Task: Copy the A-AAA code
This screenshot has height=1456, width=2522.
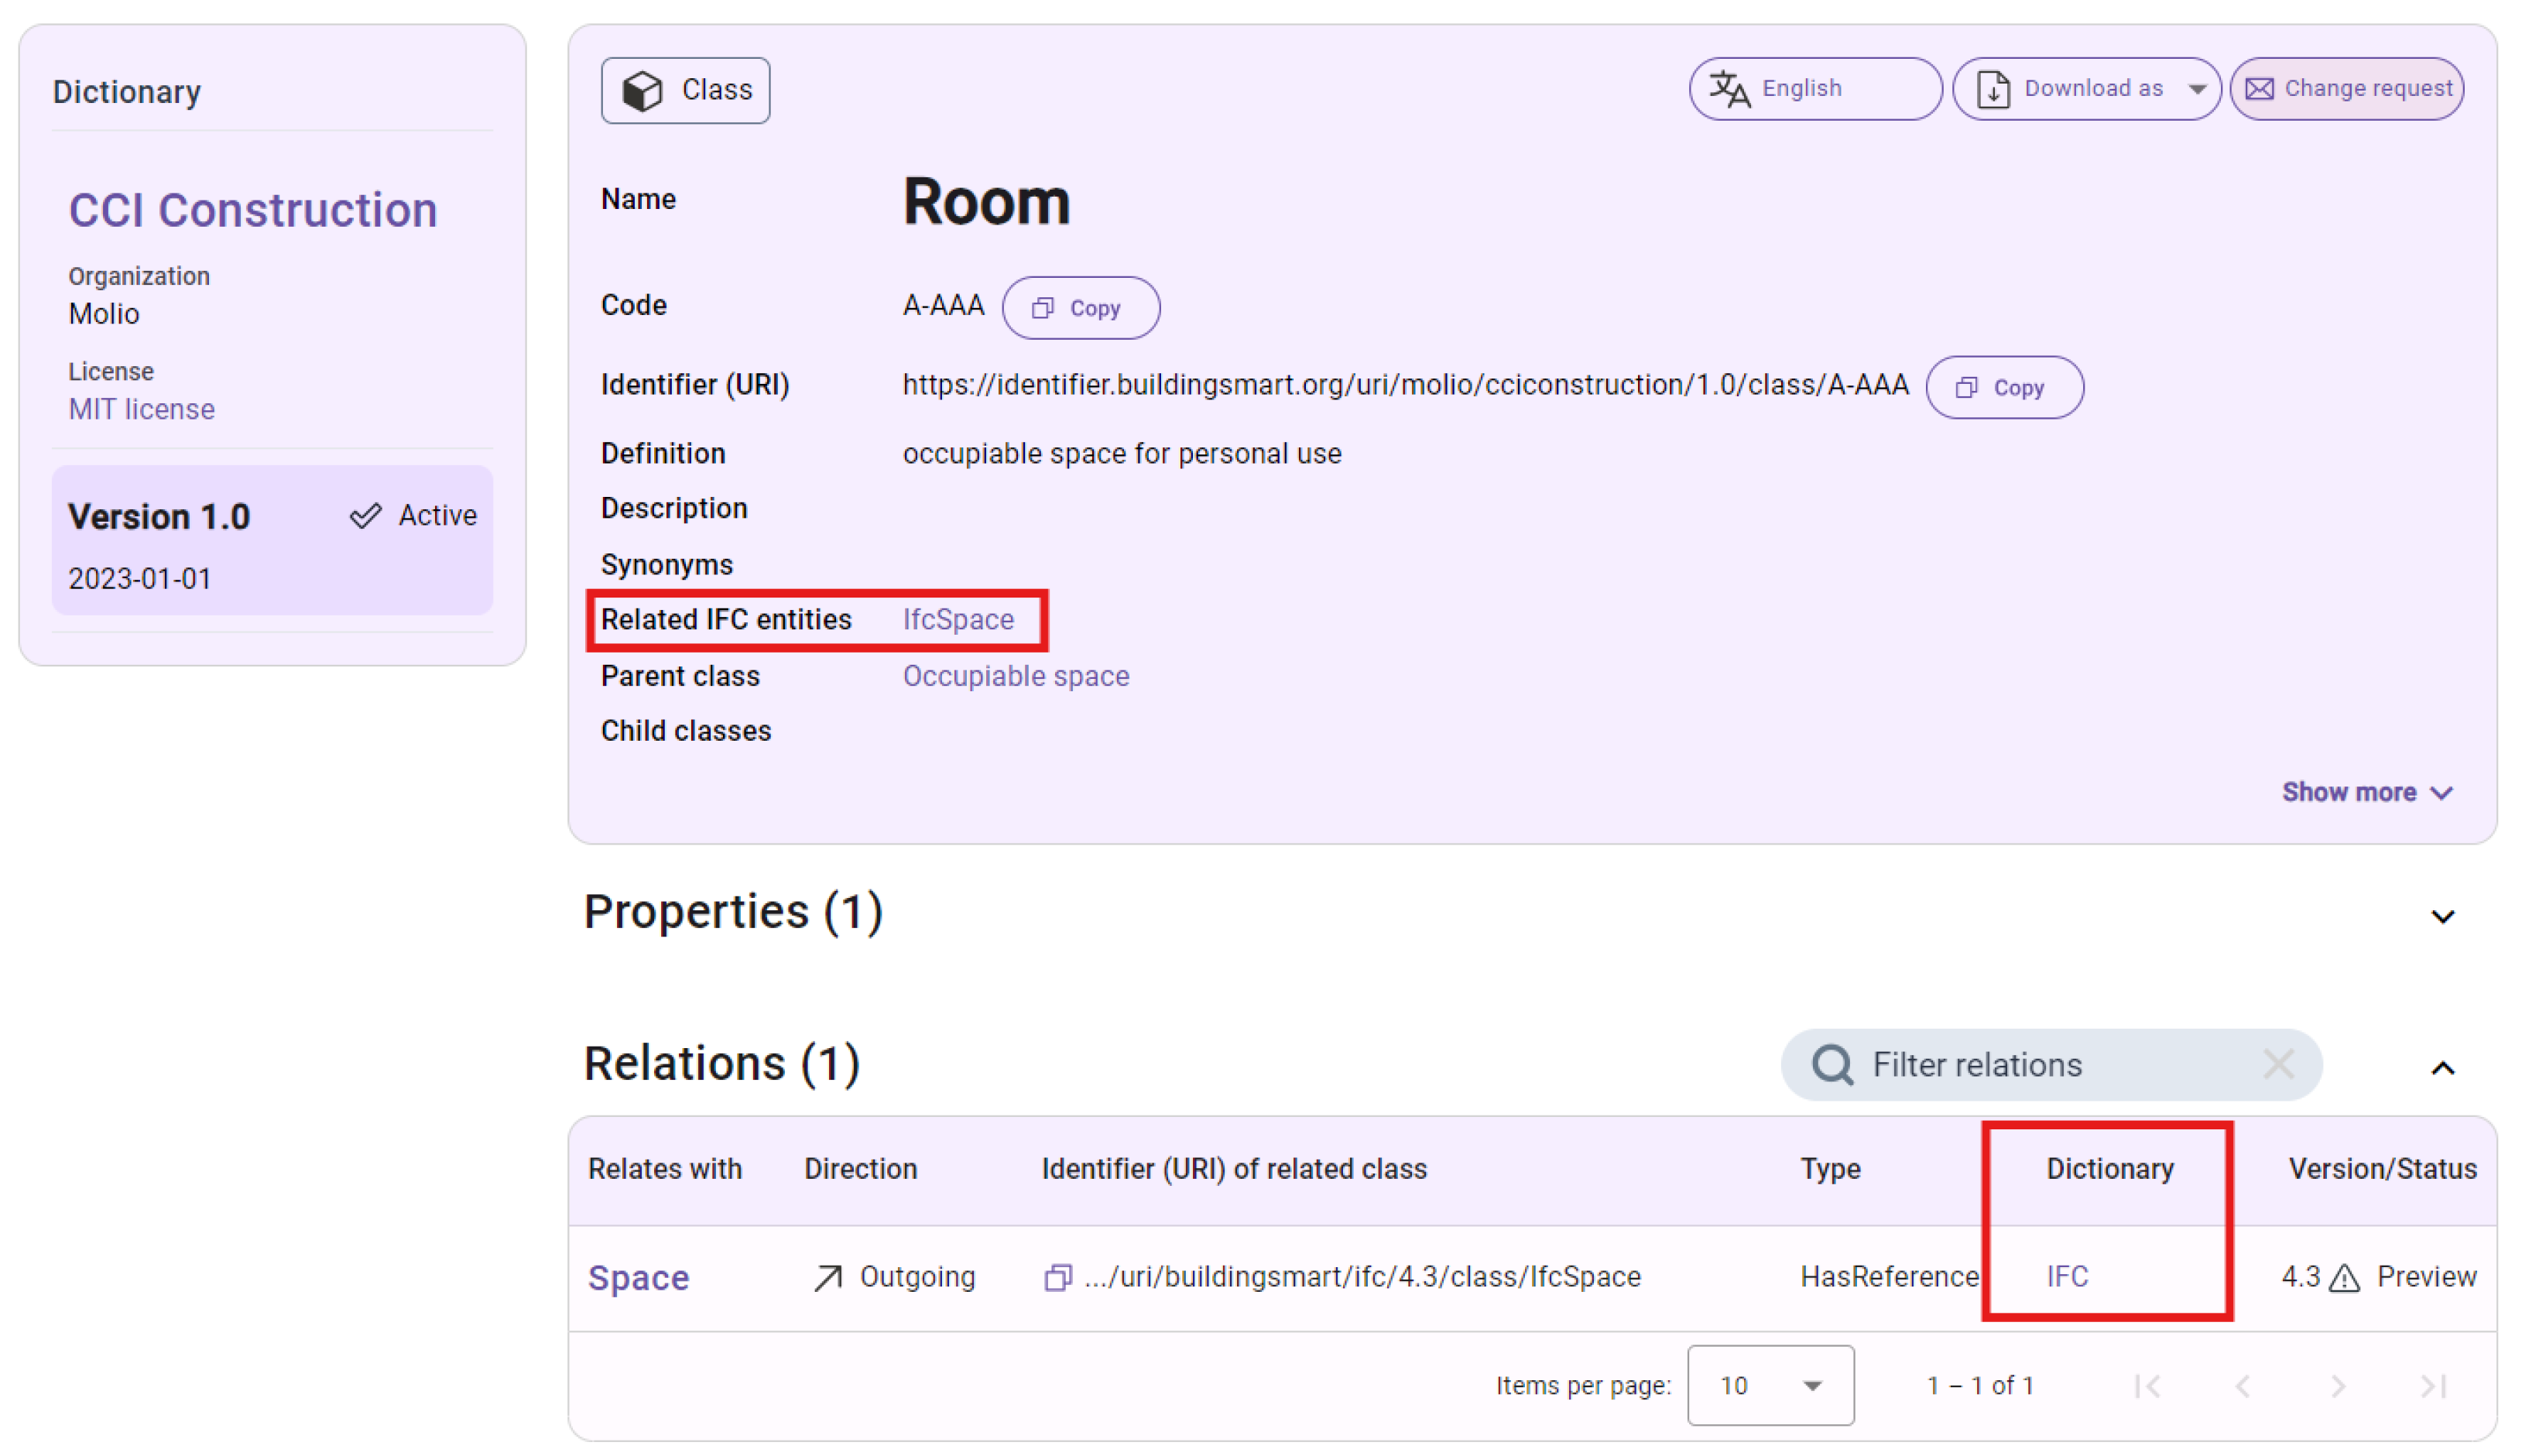Action: coord(1080,308)
